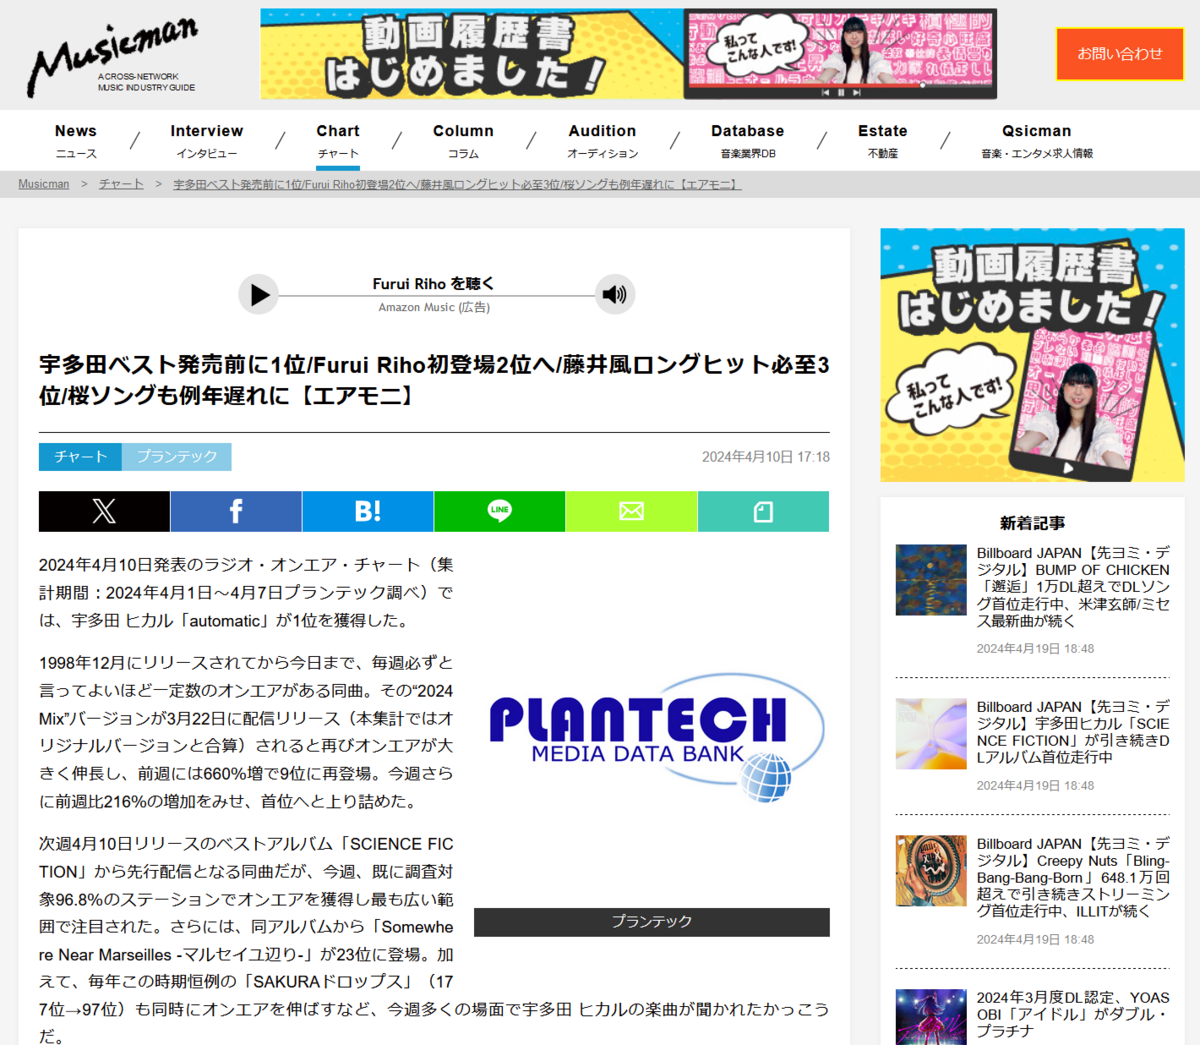The height and width of the screenshot is (1045, 1200).
Task: Open YOASOBI アイドル article thumbnail
Action: pyautogui.click(x=931, y=1017)
